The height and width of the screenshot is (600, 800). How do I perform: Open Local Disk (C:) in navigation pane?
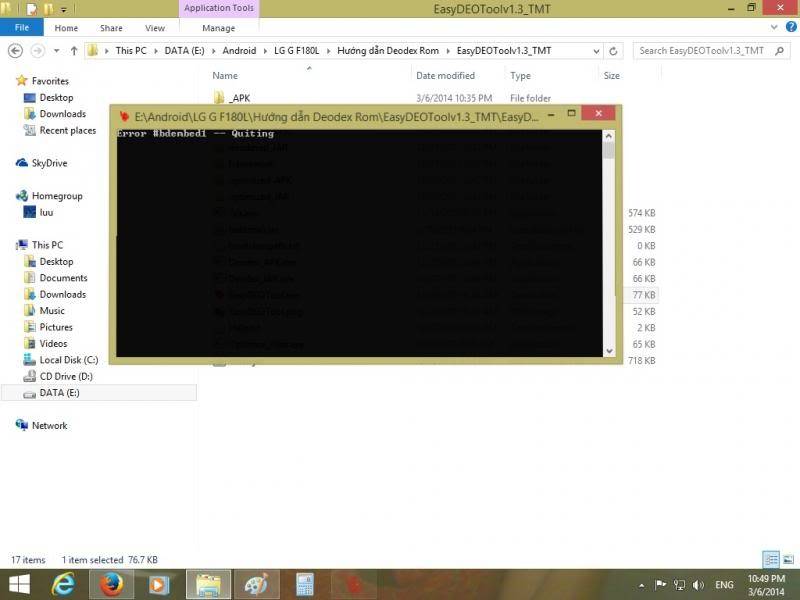pyautogui.click(x=68, y=360)
